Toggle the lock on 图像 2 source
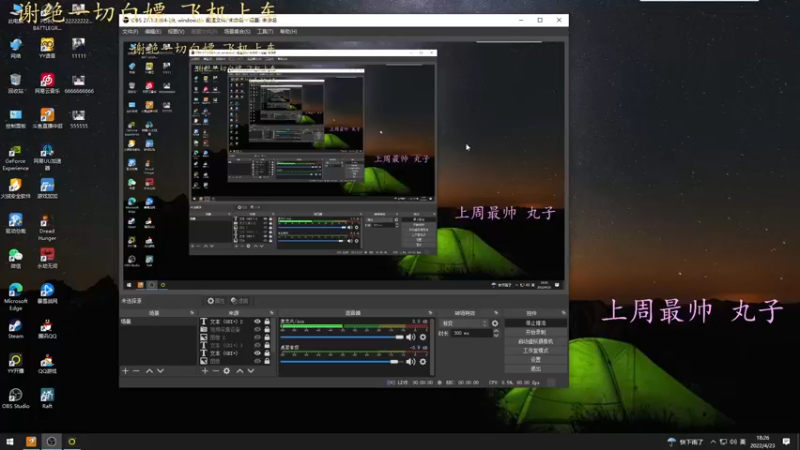Image resolution: width=800 pixels, height=450 pixels. click(267, 337)
